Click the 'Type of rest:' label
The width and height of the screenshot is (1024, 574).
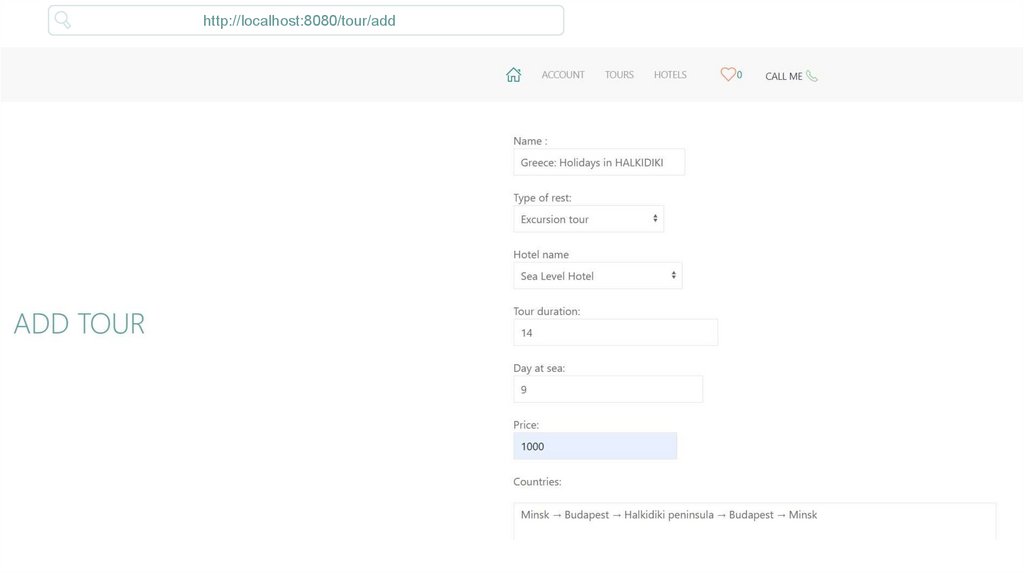click(542, 198)
